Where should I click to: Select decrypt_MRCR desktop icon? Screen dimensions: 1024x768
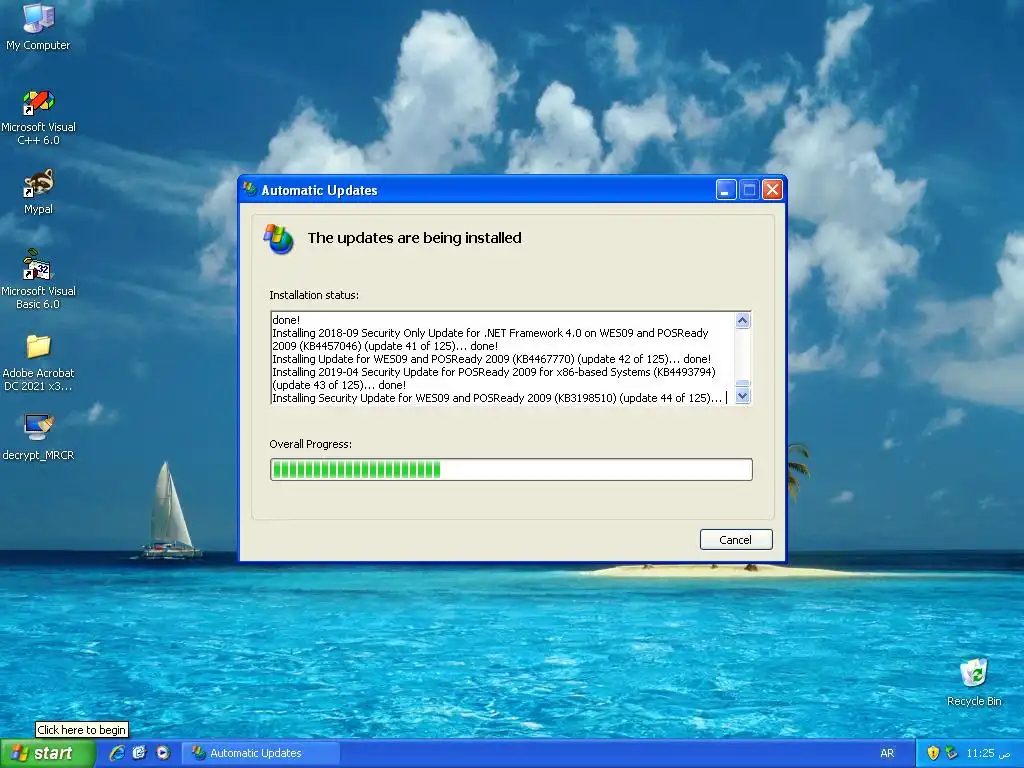(38, 437)
